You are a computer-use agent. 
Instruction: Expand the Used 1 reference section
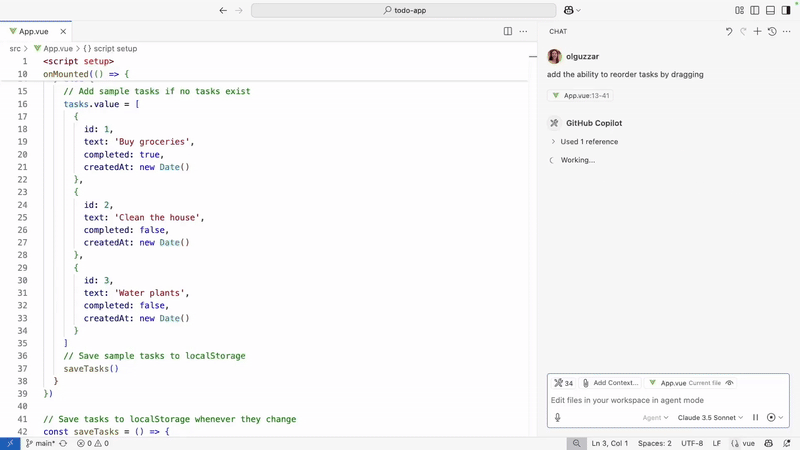584,141
